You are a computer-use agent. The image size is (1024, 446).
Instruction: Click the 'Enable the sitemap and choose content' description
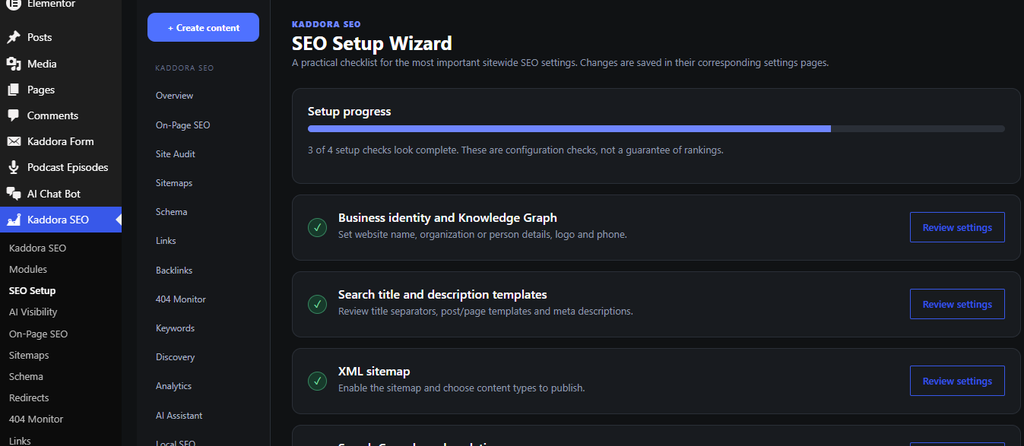click(461, 388)
